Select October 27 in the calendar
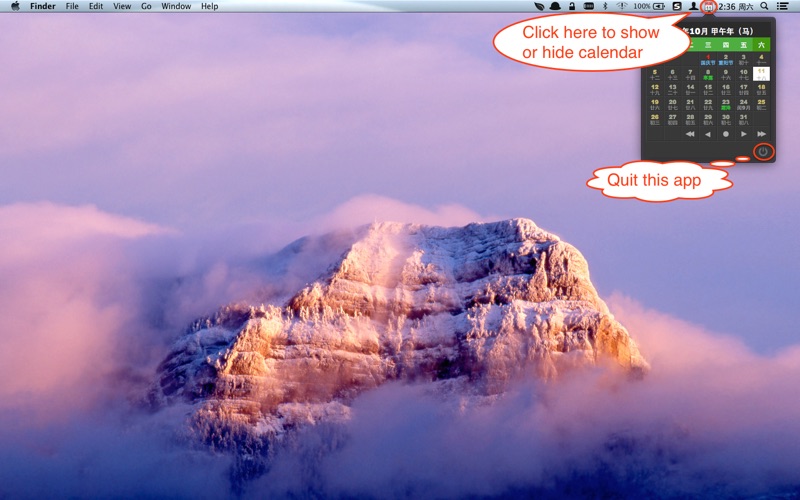Screen dimensions: 800x500 [x=672, y=119]
